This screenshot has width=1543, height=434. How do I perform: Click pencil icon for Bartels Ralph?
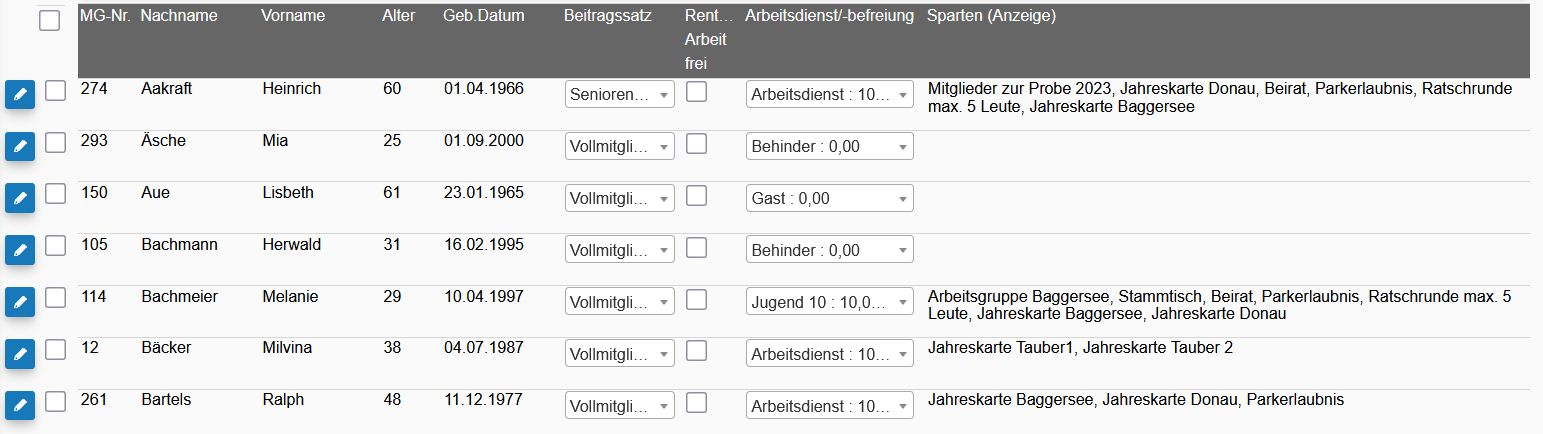20,406
